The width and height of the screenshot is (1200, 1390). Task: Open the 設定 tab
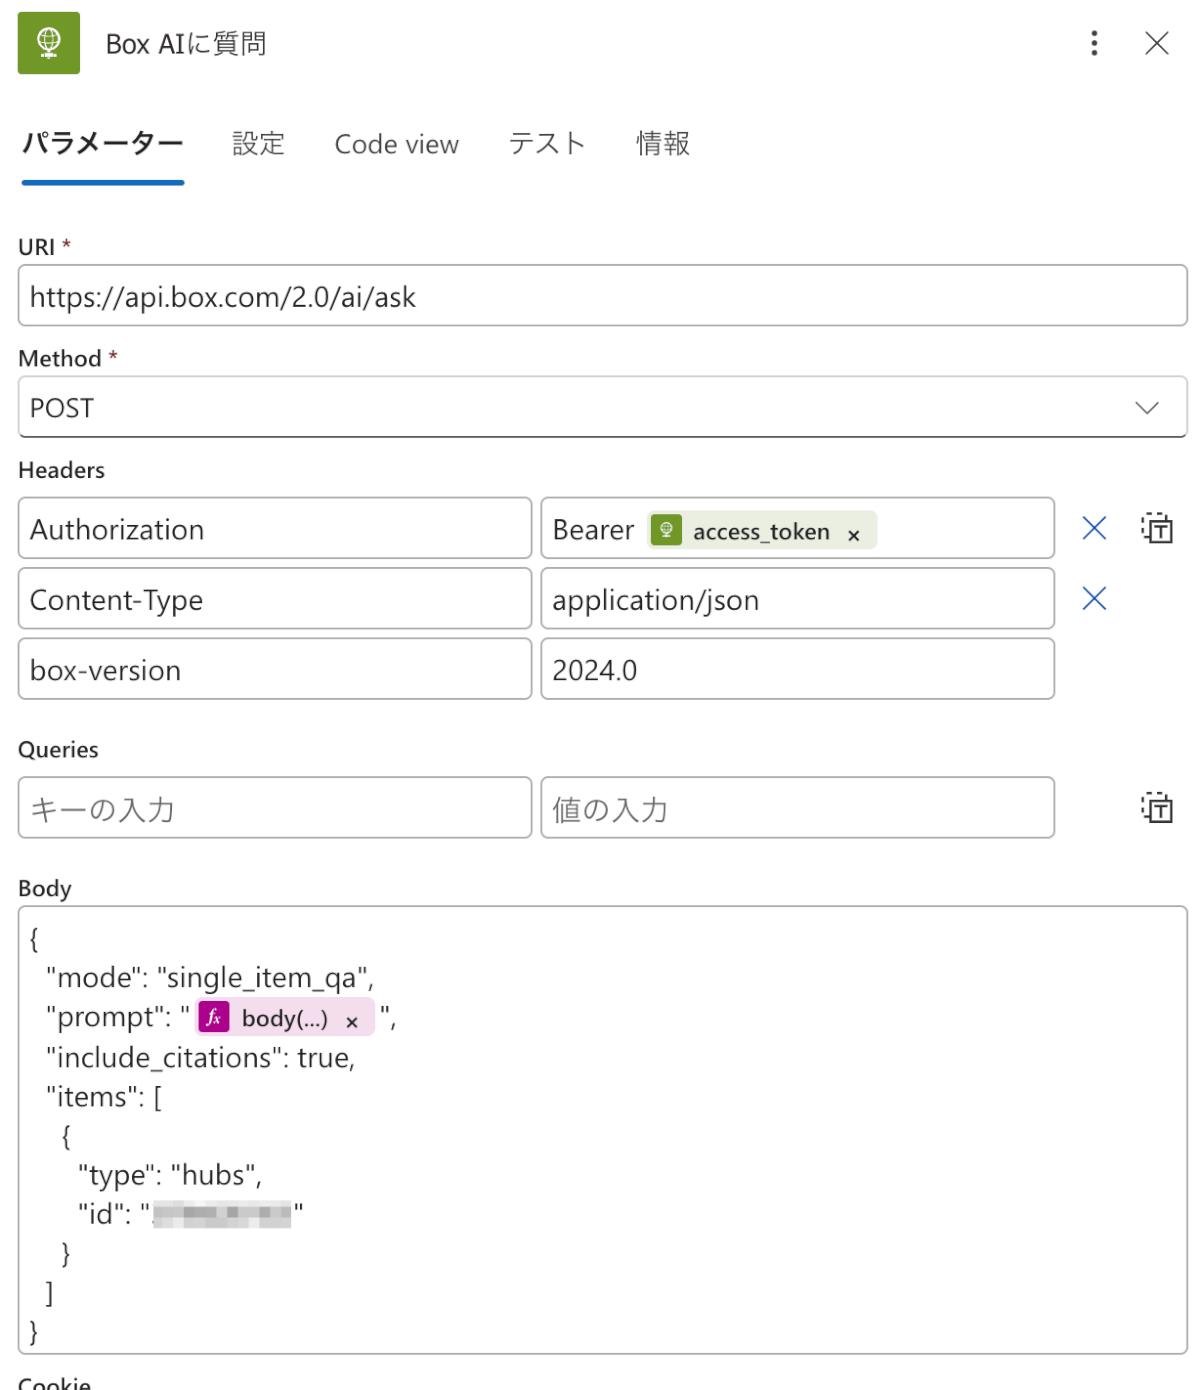tap(258, 144)
